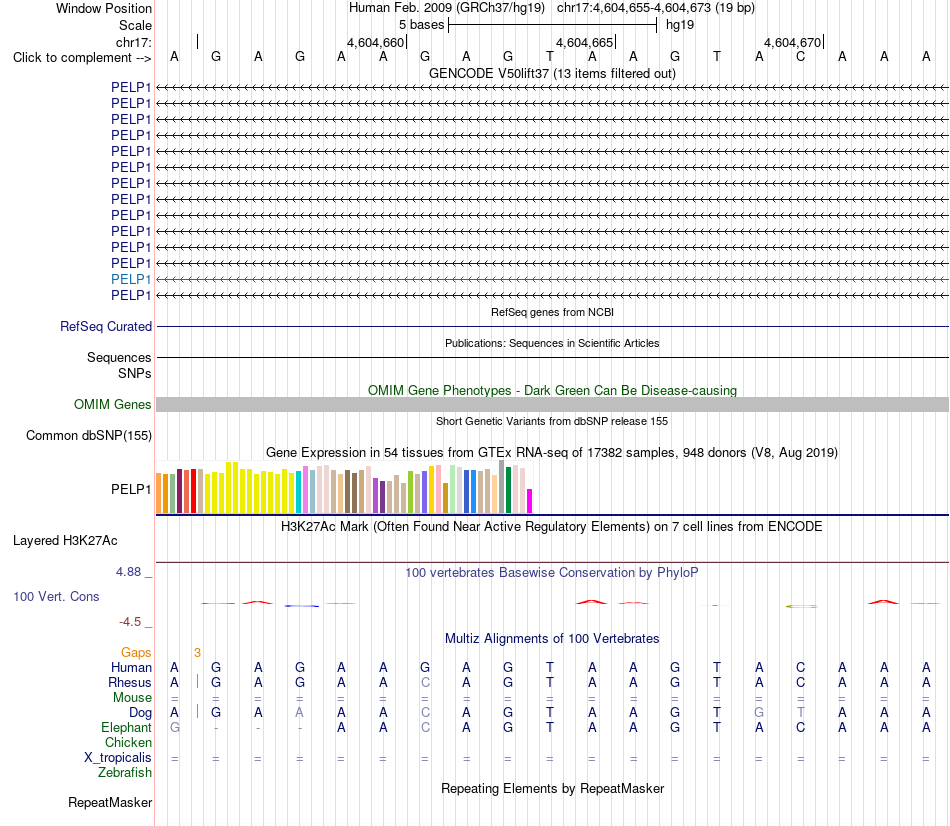Click the C base in the Human alignment row
Image resolution: width=950 pixels, height=826 pixels.
click(x=800, y=667)
